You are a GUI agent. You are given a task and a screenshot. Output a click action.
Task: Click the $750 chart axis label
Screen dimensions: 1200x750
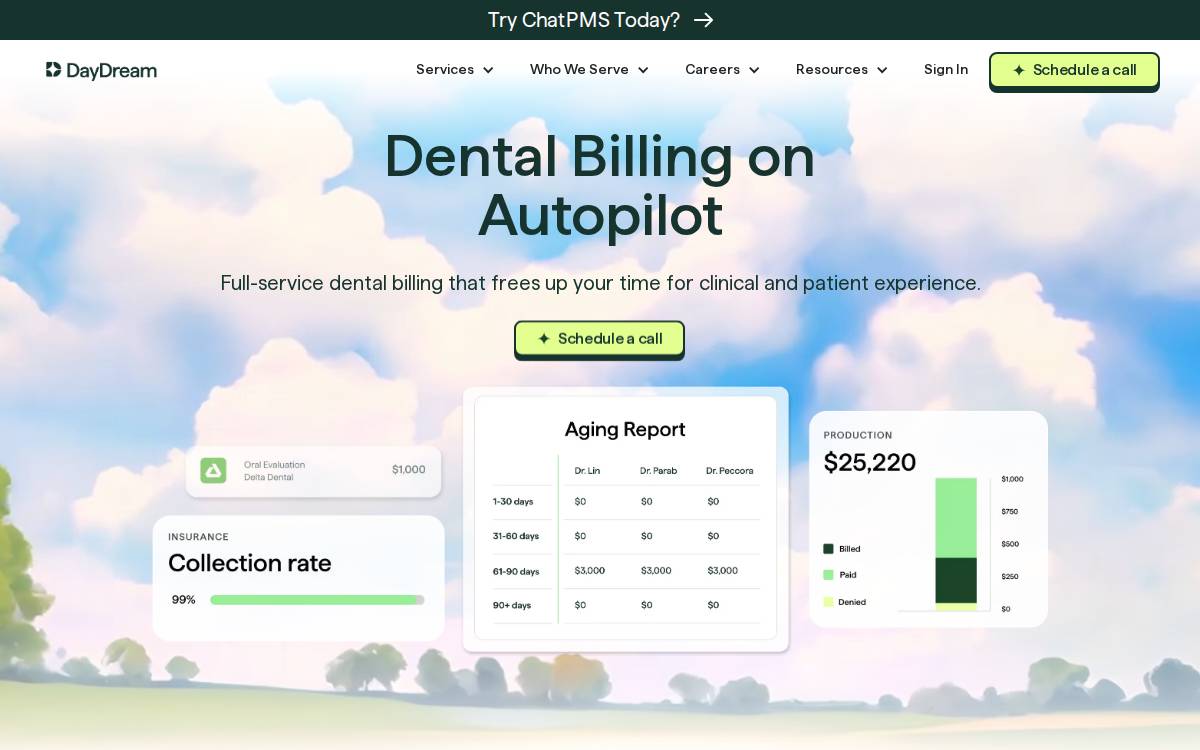[x=1010, y=512]
